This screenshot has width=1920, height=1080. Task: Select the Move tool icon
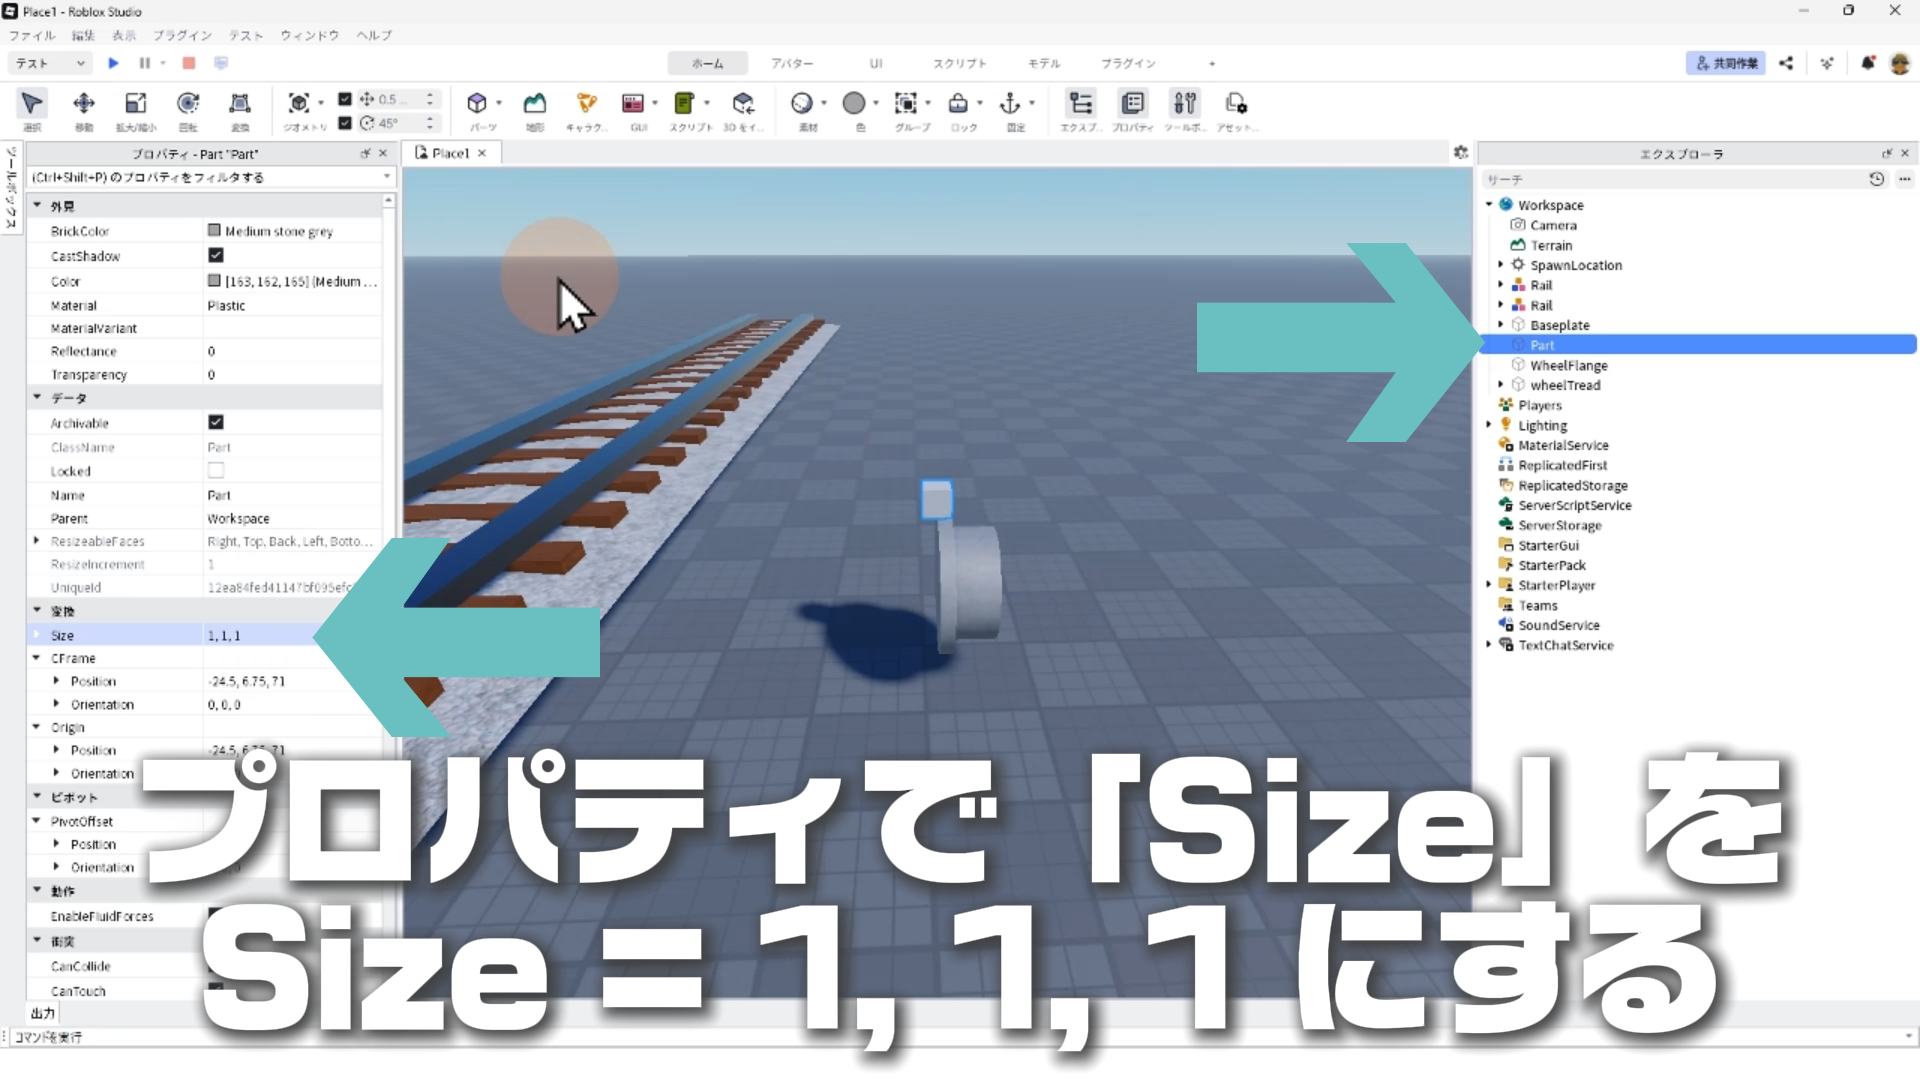(x=84, y=103)
